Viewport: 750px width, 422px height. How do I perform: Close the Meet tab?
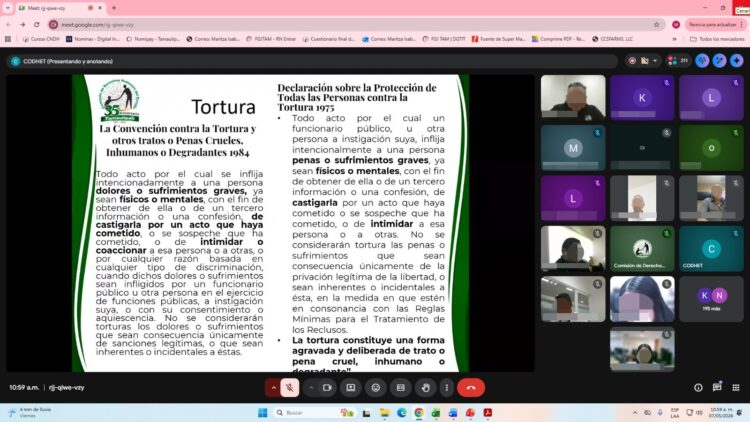100,8
